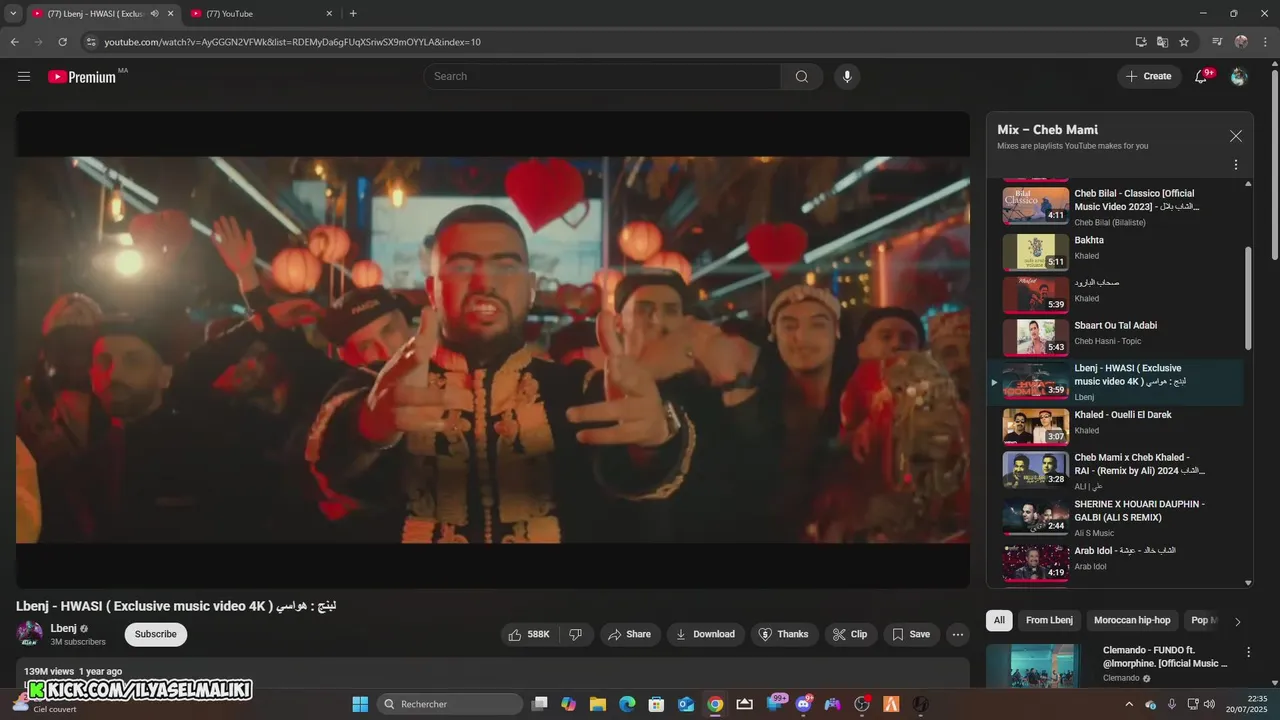
Task: Mute the playing Lbenj tab speaker icon
Action: [x=155, y=14]
